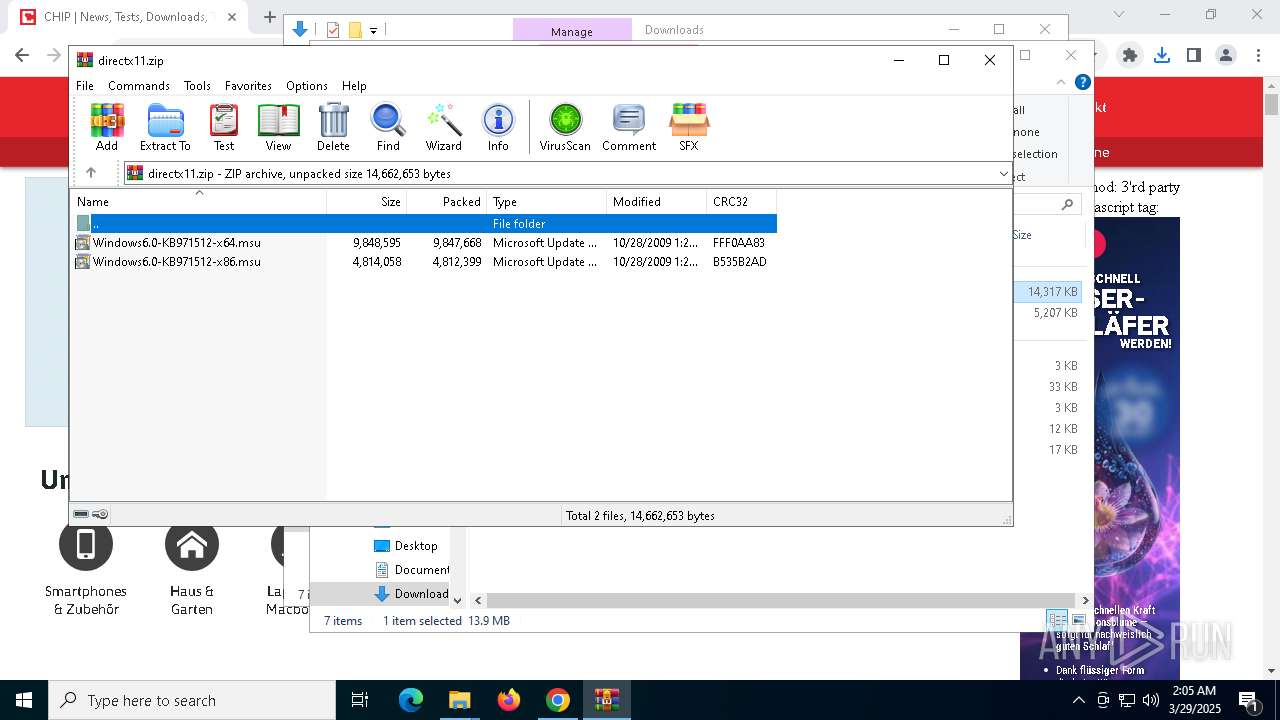Click the SFX toolbar icon
The height and width of the screenshot is (720, 1280).
click(689, 127)
